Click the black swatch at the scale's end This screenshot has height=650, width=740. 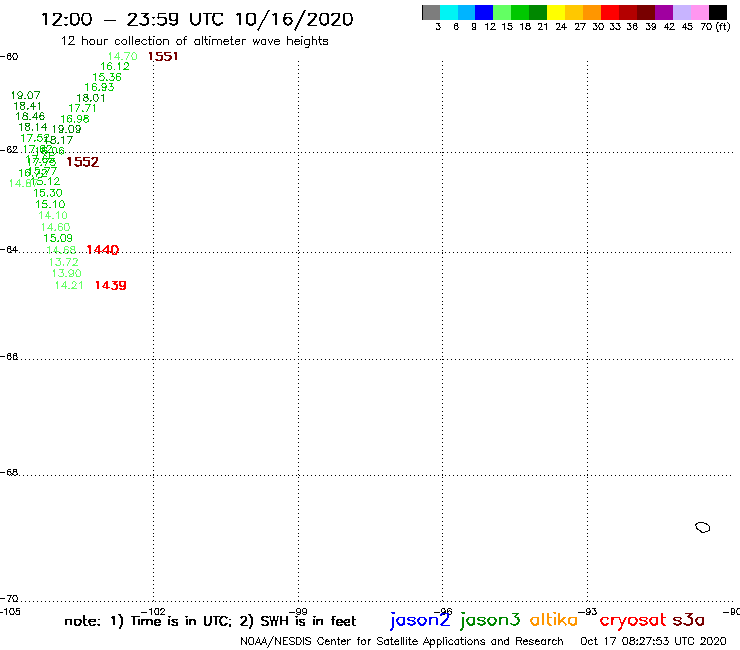click(x=718, y=12)
